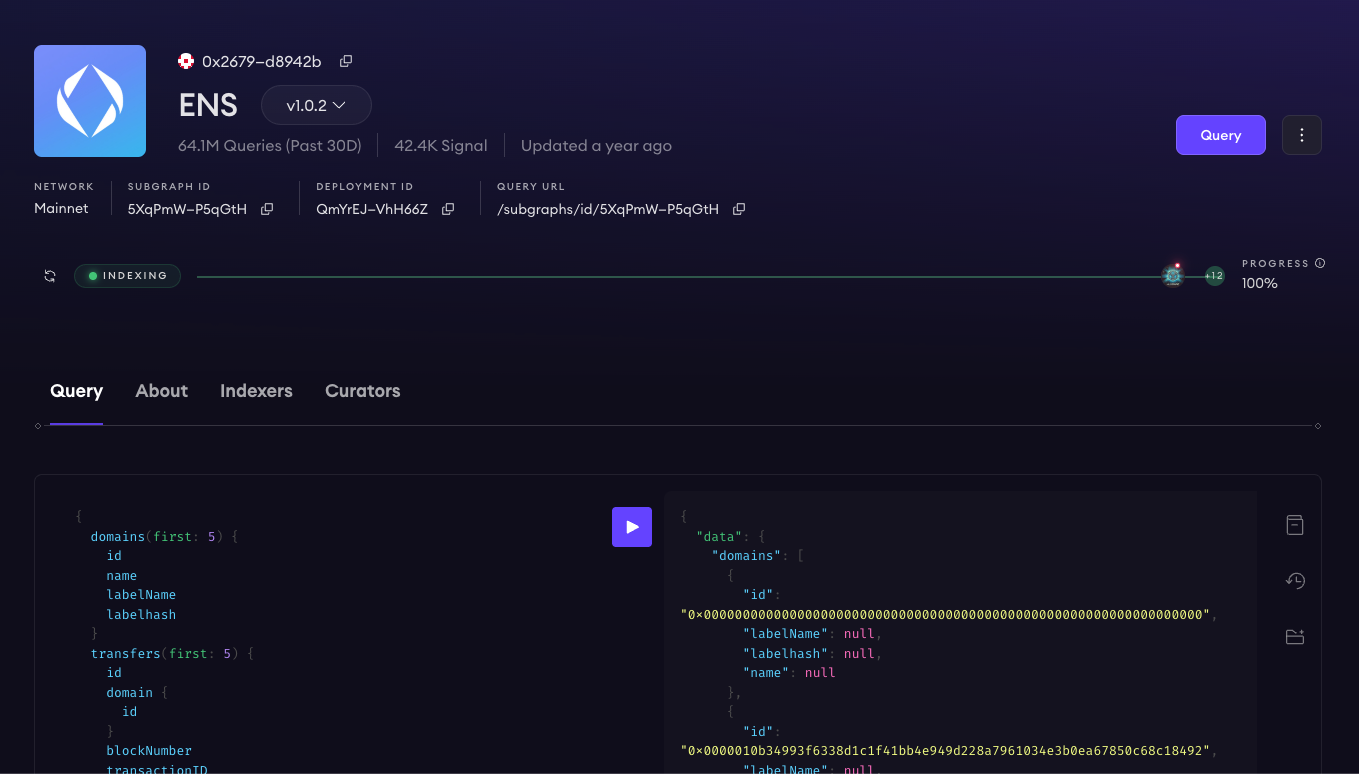
Task: Click the ENS subgraph title
Action: [208, 105]
